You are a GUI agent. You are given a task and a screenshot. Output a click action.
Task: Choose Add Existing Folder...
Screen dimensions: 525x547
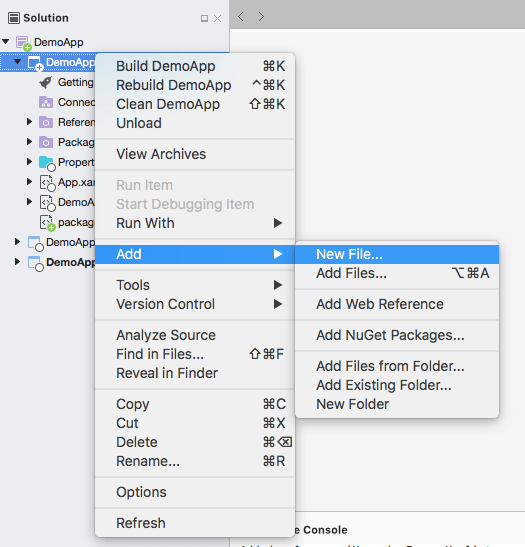click(x=397, y=385)
